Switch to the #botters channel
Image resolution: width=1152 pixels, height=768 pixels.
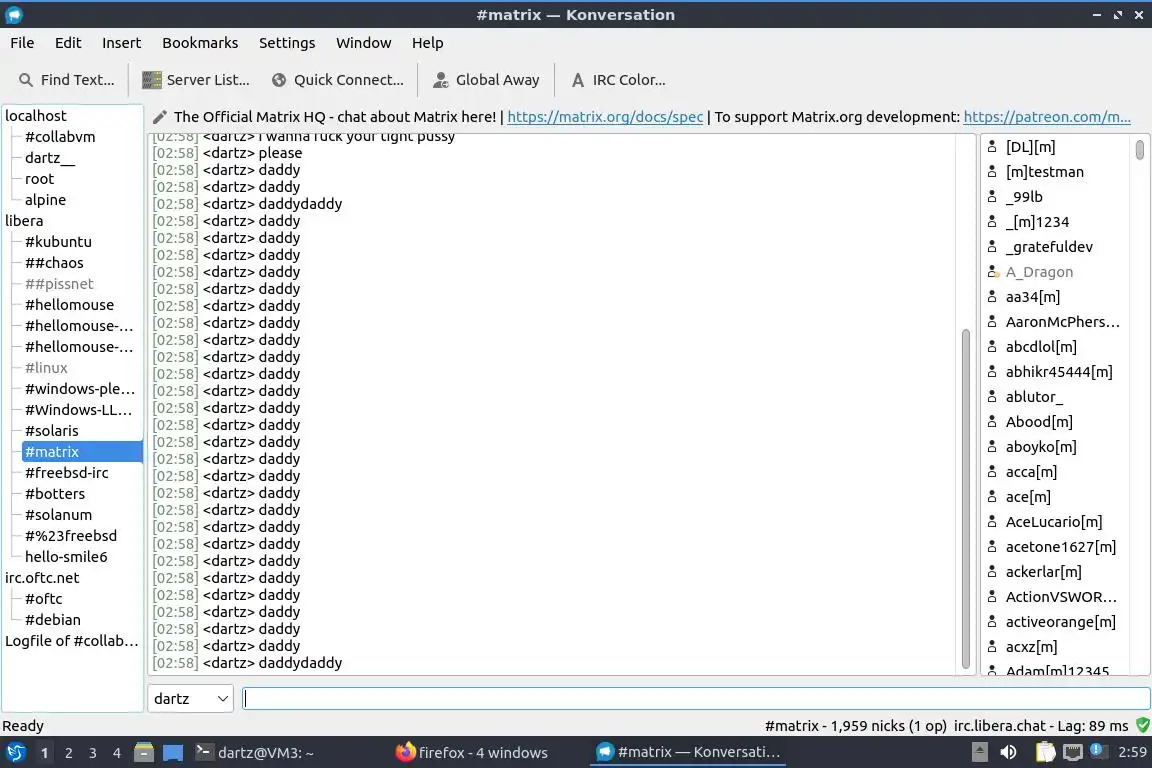pos(55,494)
